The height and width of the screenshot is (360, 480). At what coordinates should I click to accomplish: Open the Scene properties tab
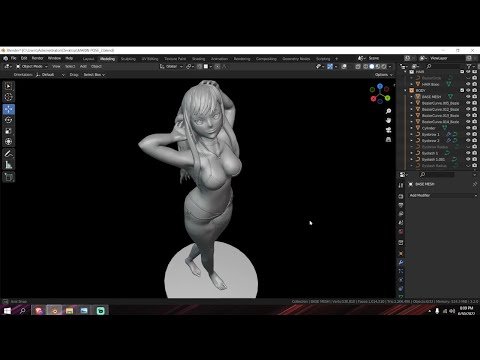tap(401, 223)
